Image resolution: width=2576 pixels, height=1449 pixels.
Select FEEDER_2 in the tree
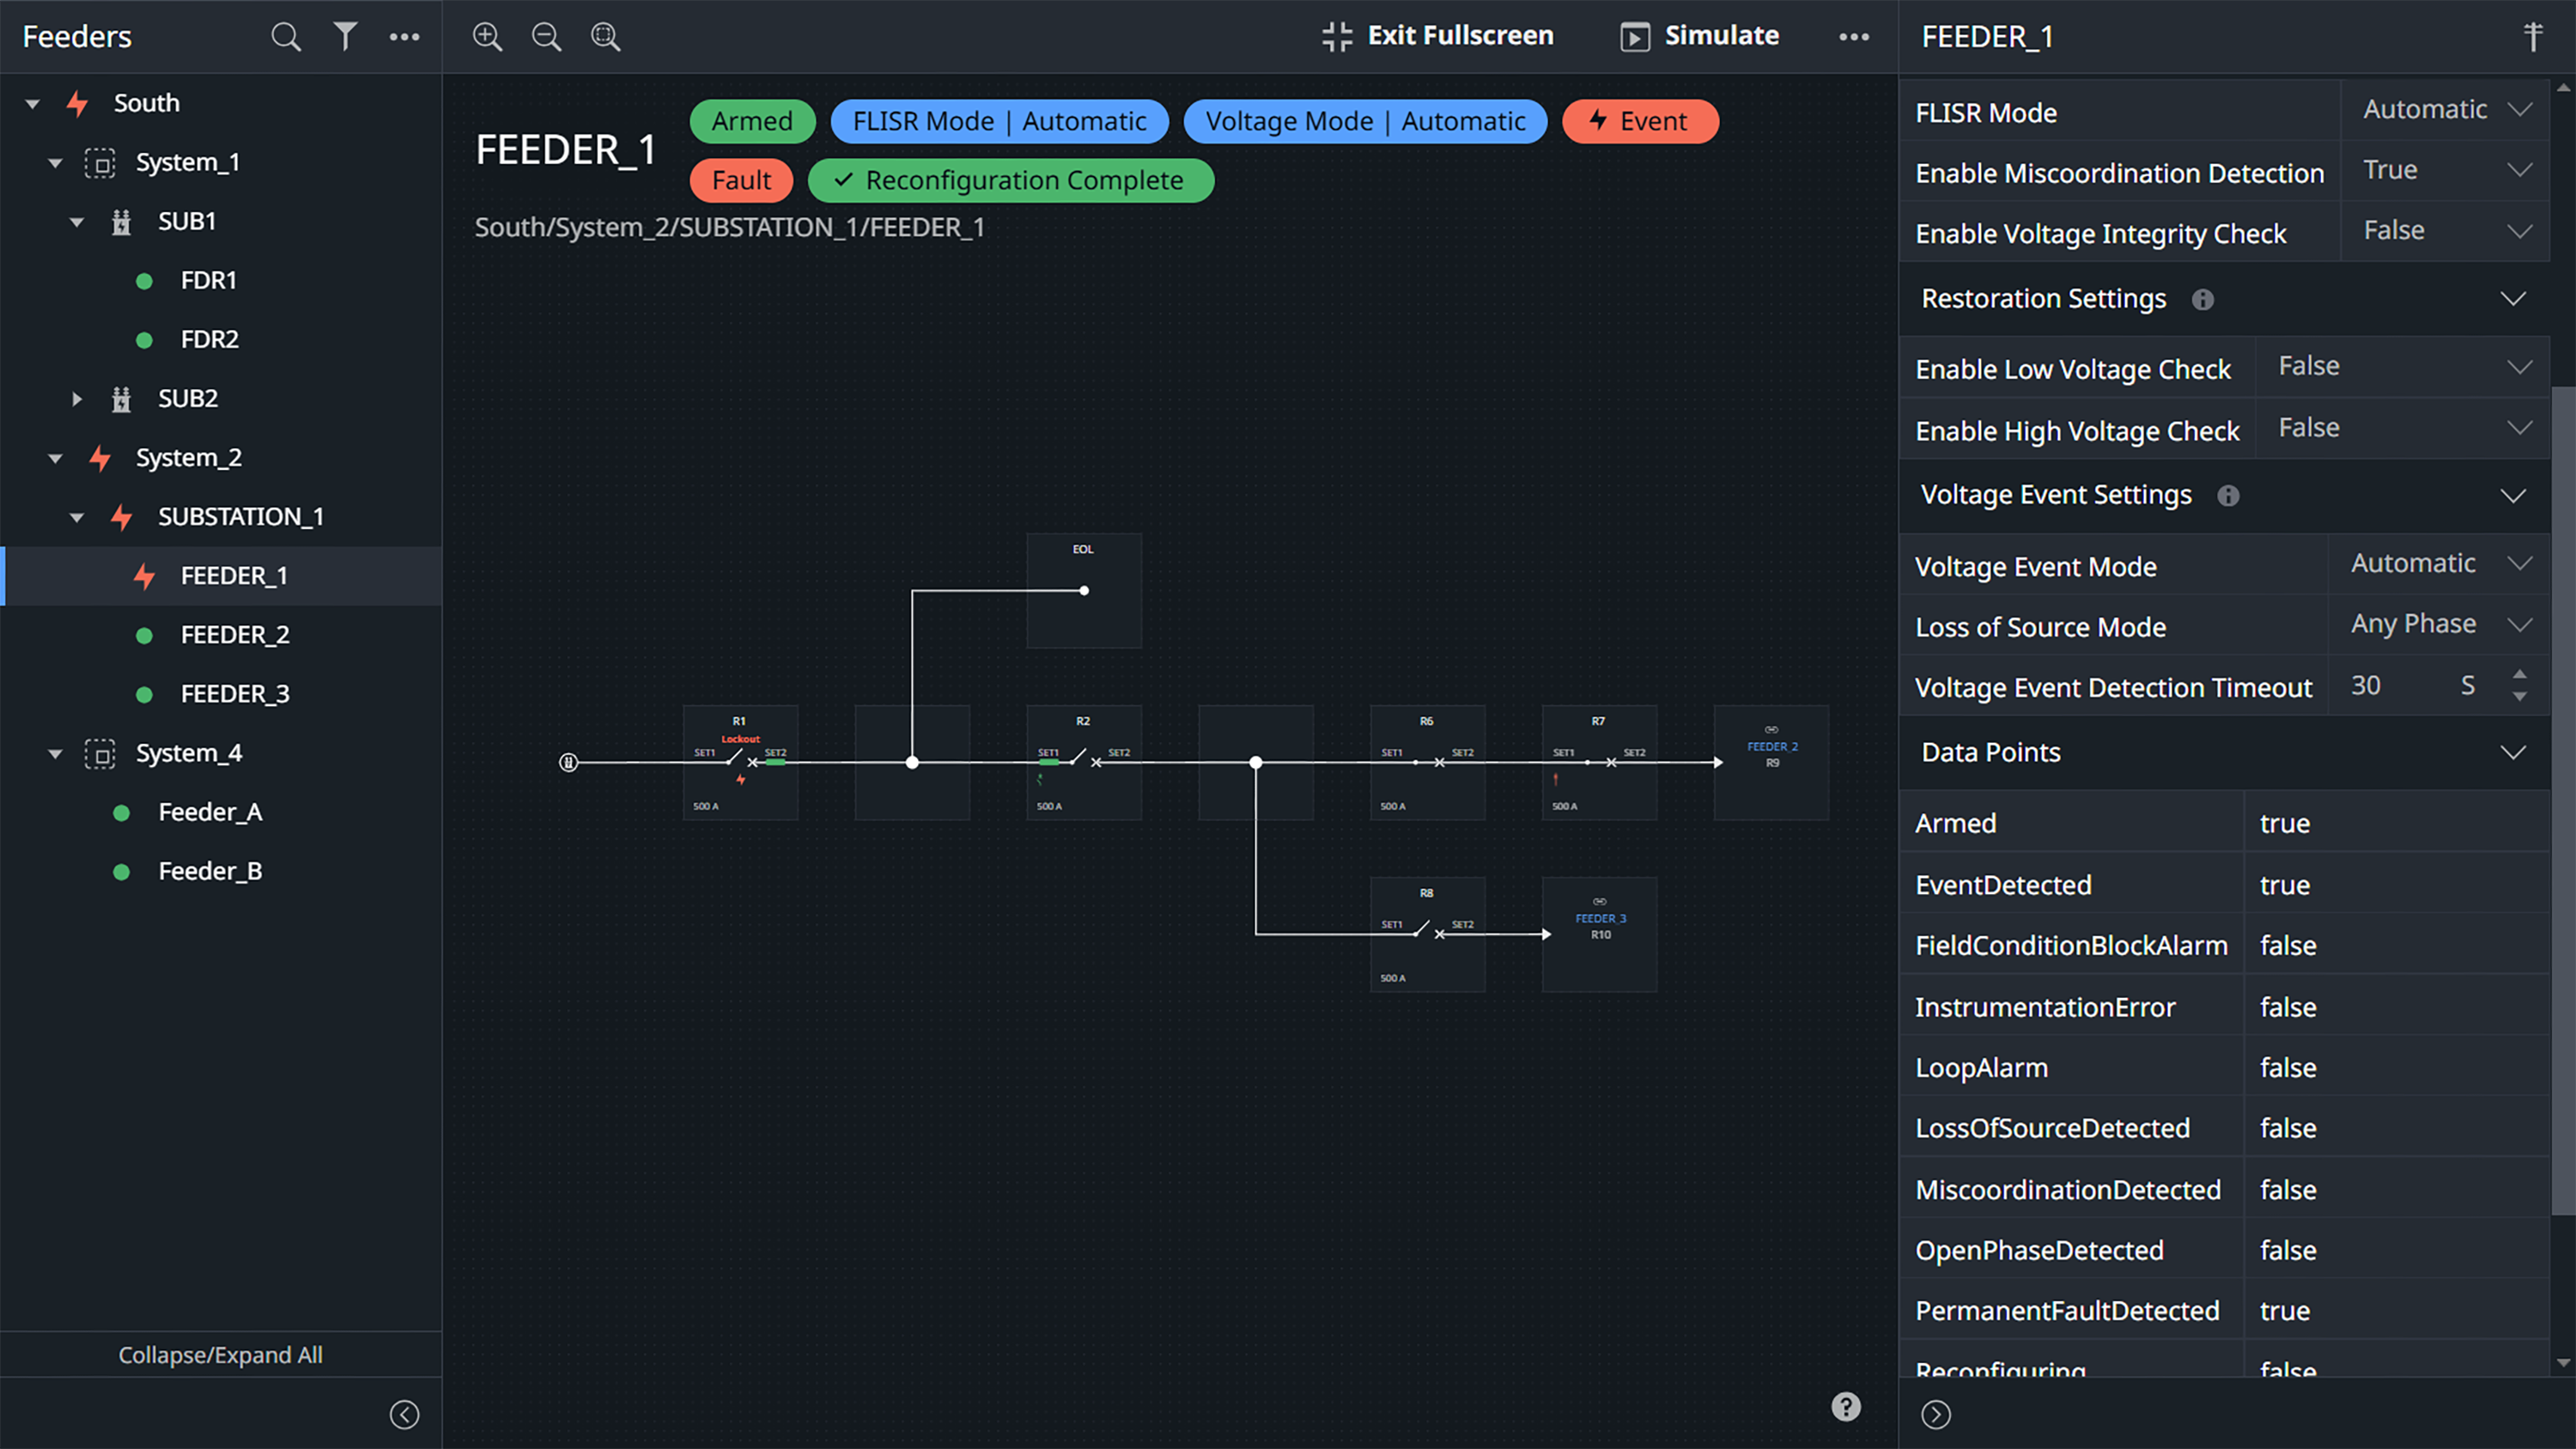pos(234,635)
